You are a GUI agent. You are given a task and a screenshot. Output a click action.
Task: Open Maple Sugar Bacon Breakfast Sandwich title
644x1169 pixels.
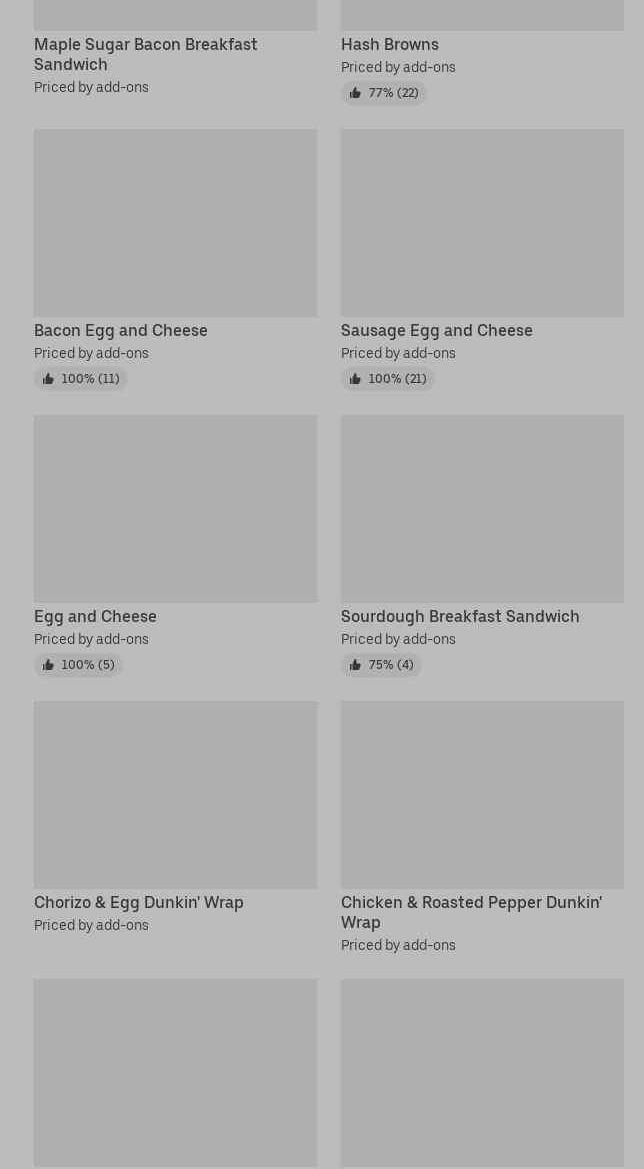pos(145,54)
